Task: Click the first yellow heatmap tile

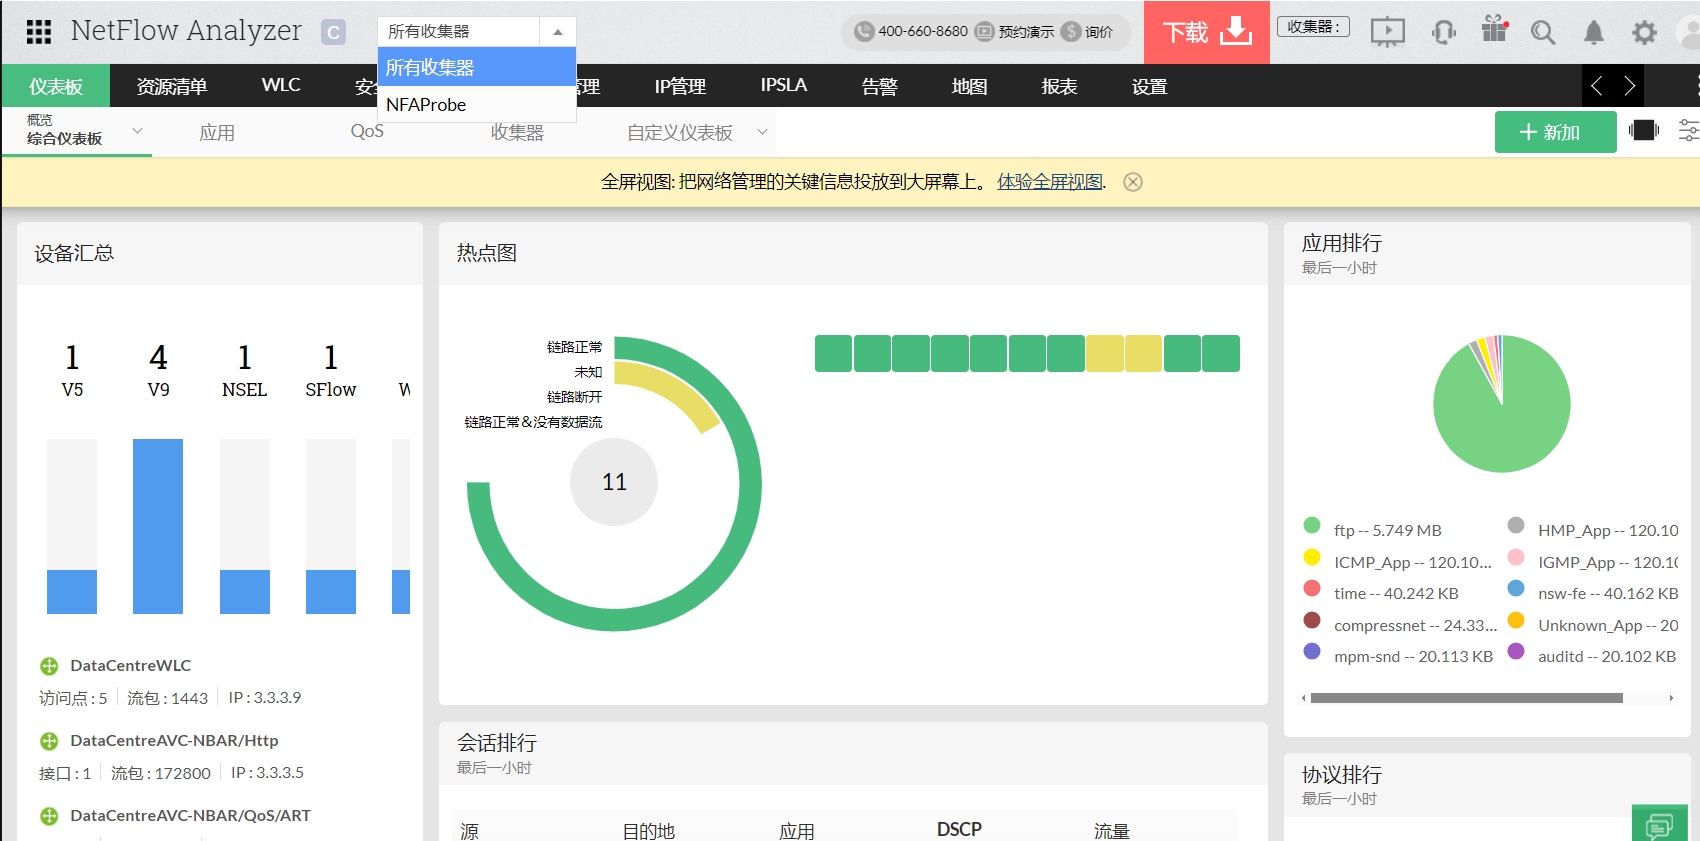Action: [x=1104, y=353]
